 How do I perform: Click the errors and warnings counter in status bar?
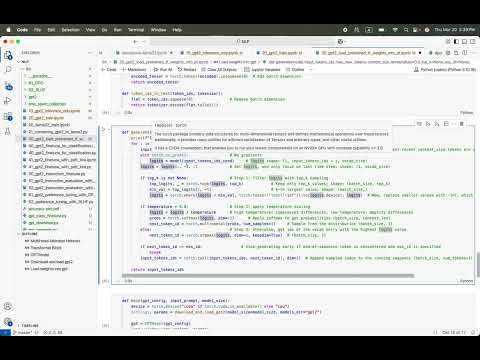click(53, 332)
